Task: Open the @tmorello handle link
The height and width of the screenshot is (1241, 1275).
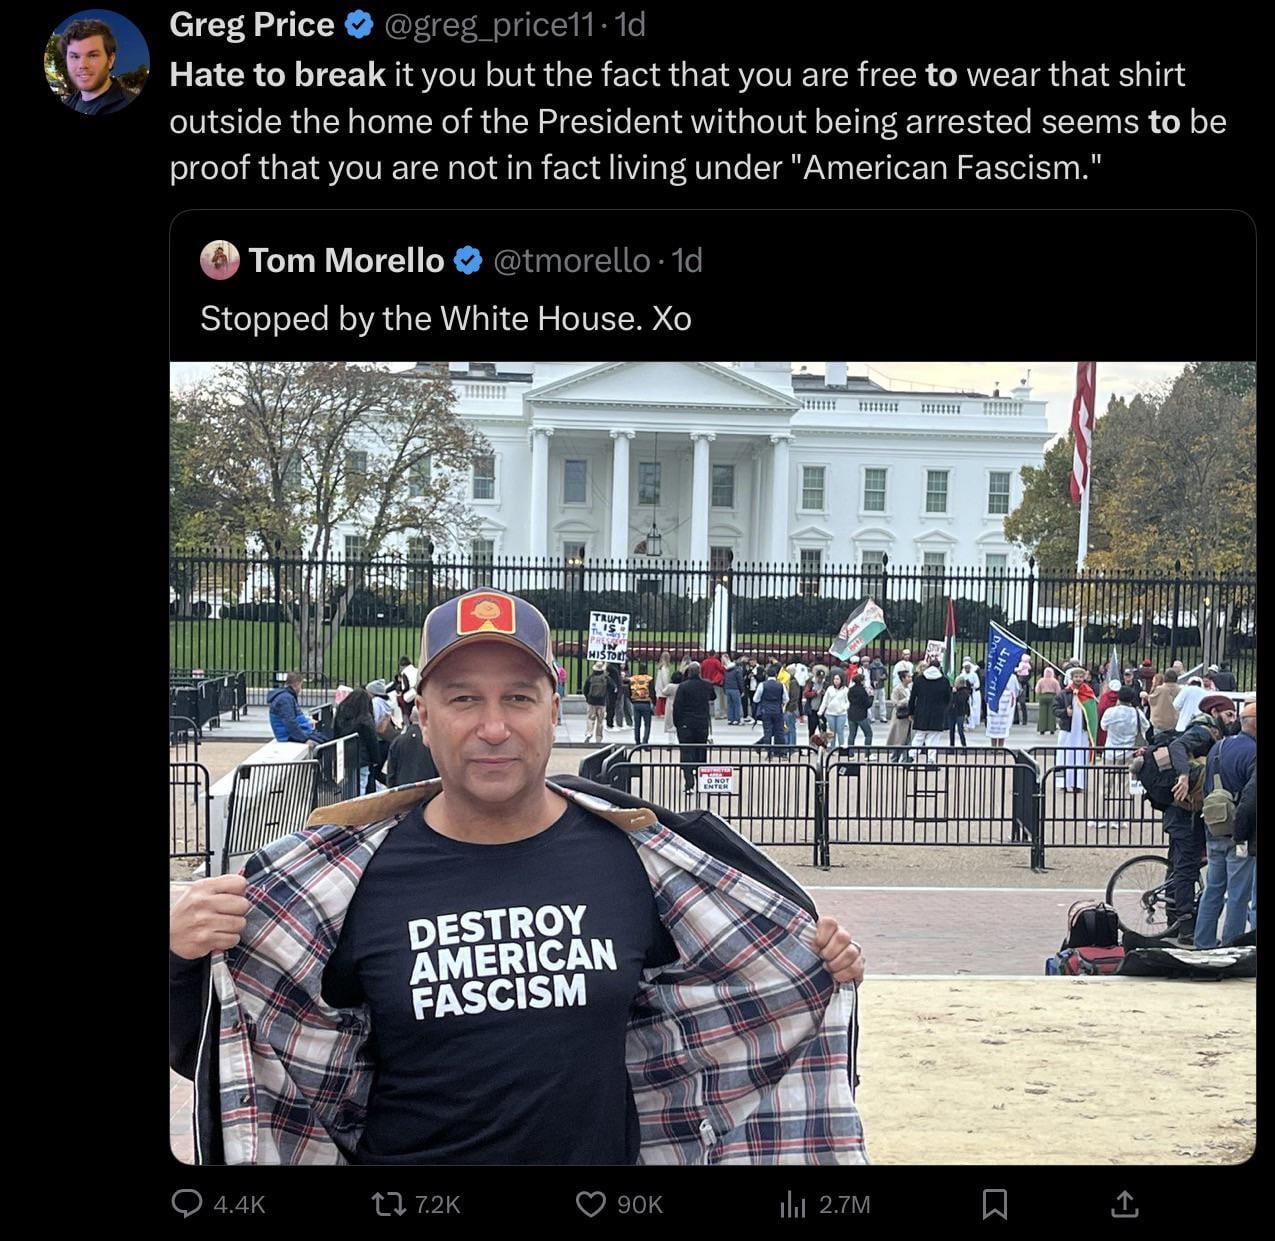Action: [572, 261]
